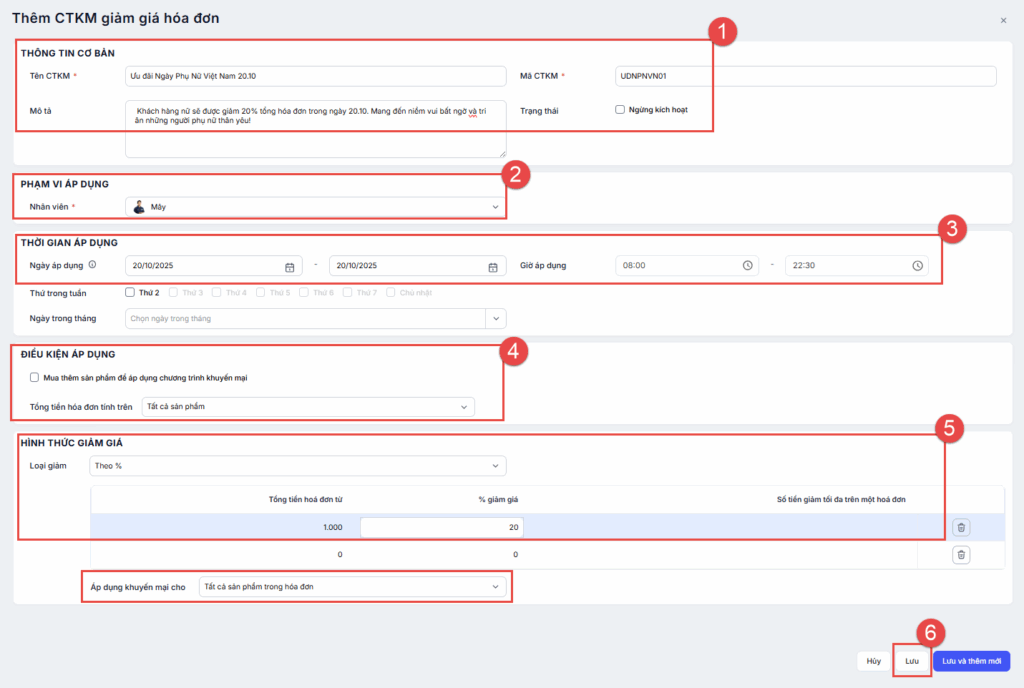Expand Áp dụng khuyến mại cho dropdown
The height and width of the screenshot is (688, 1024).
[x=353, y=587]
